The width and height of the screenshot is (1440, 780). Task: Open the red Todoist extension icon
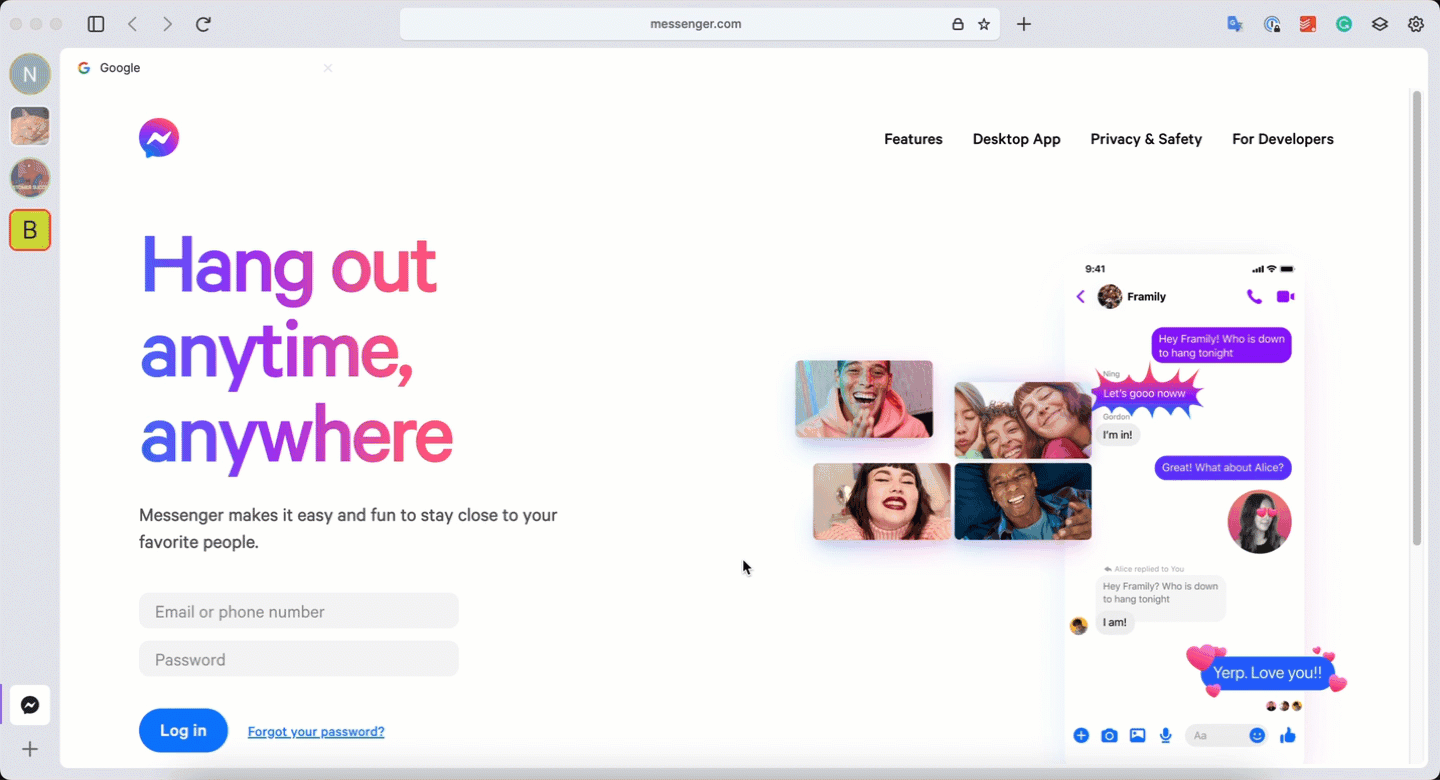[1308, 24]
